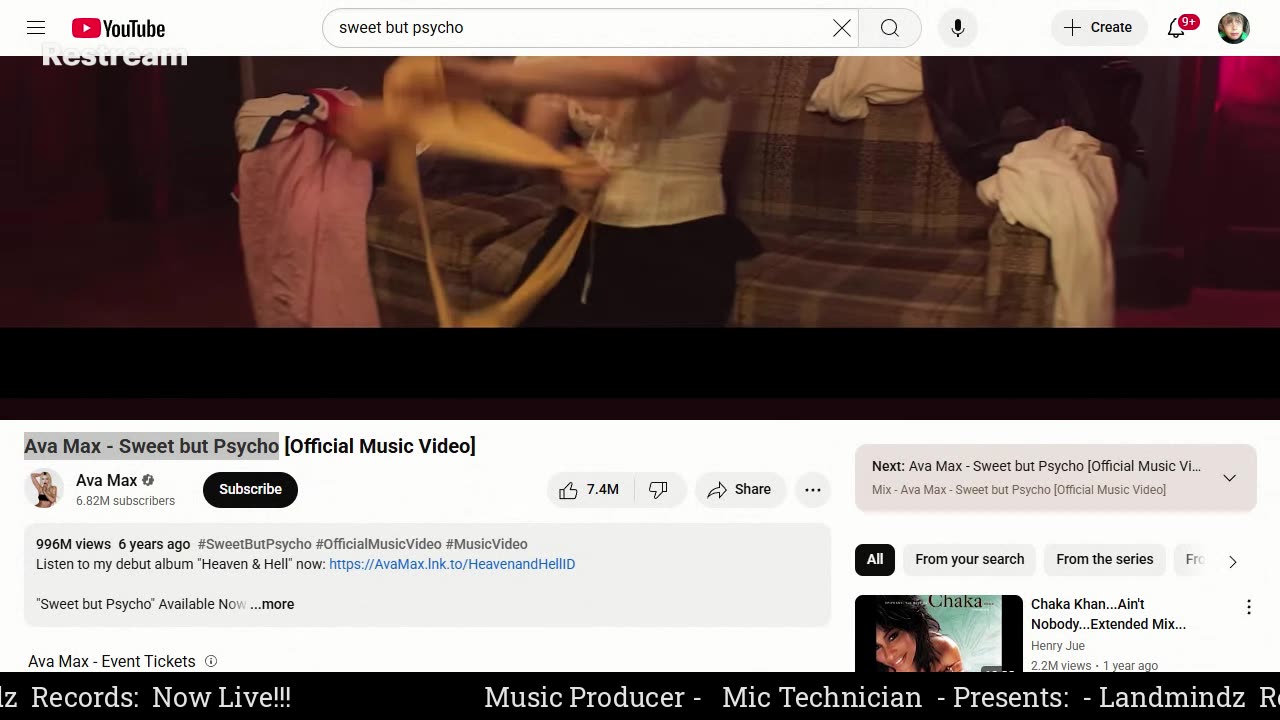The width and height of the screenshot is (1280, 720).
Task: Subscribe to Ava Max
Action: tap(250, 489)
